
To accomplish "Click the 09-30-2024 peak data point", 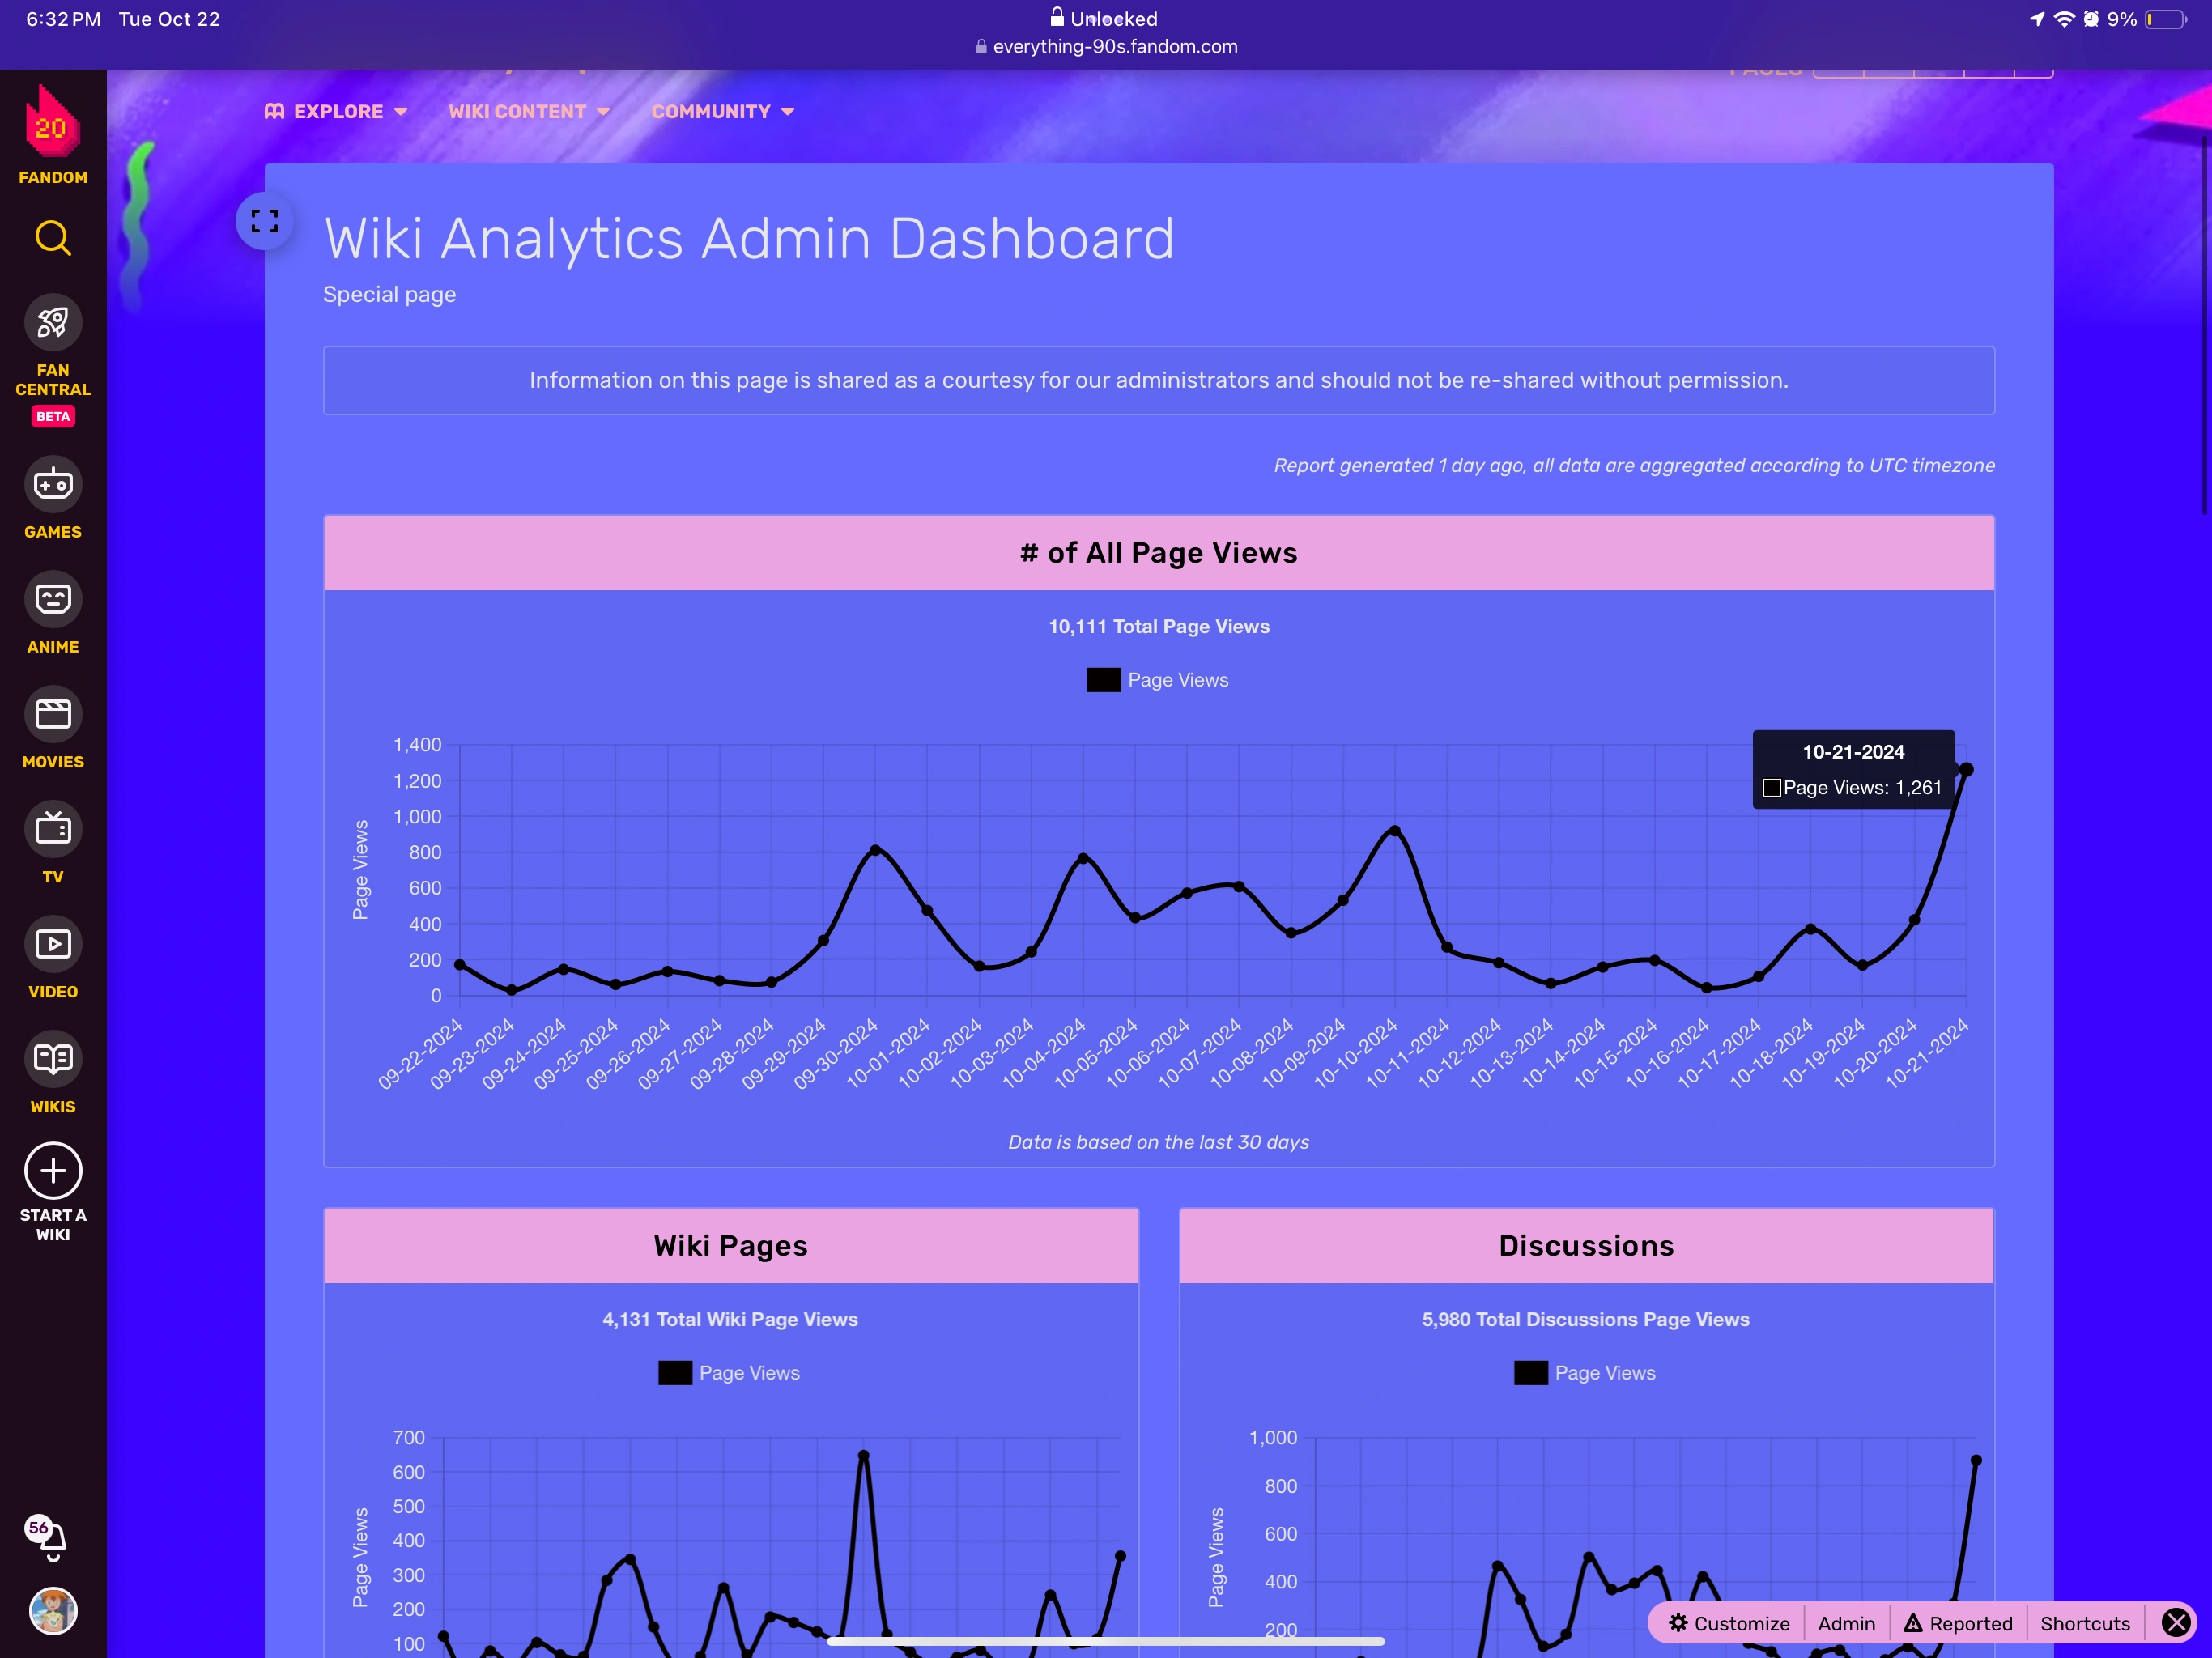I will (x=875, y=850).
